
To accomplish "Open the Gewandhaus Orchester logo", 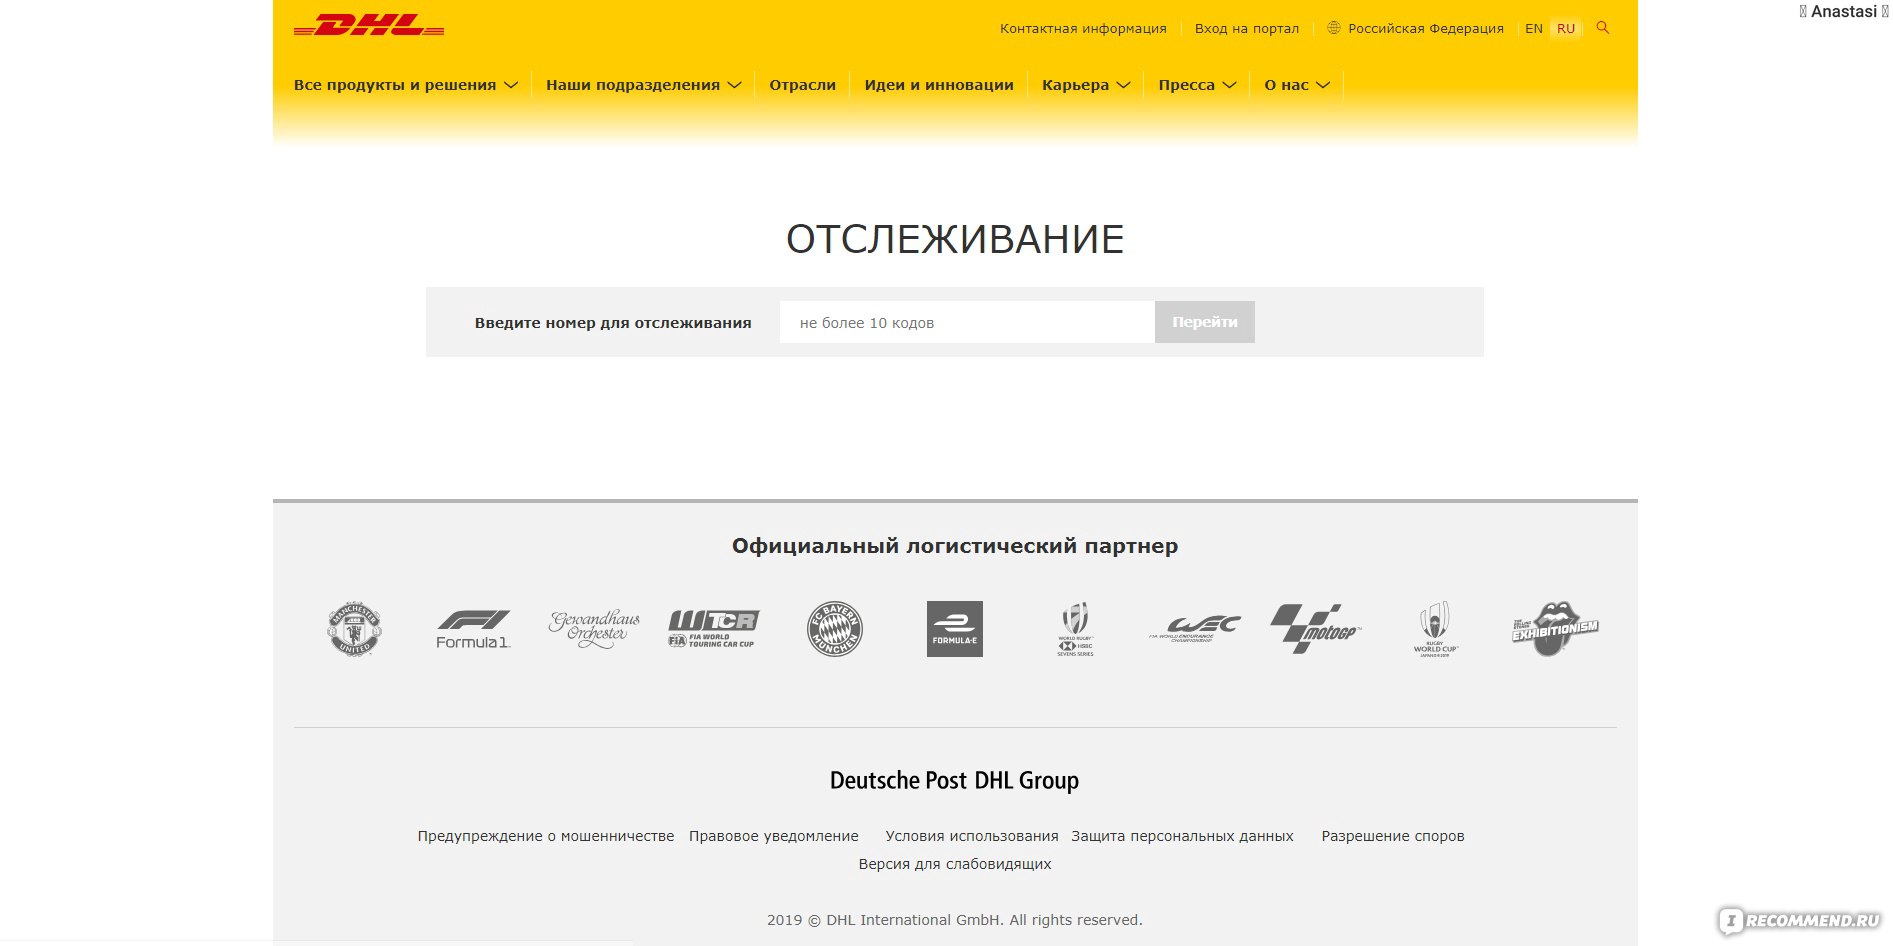I will 594,629.
